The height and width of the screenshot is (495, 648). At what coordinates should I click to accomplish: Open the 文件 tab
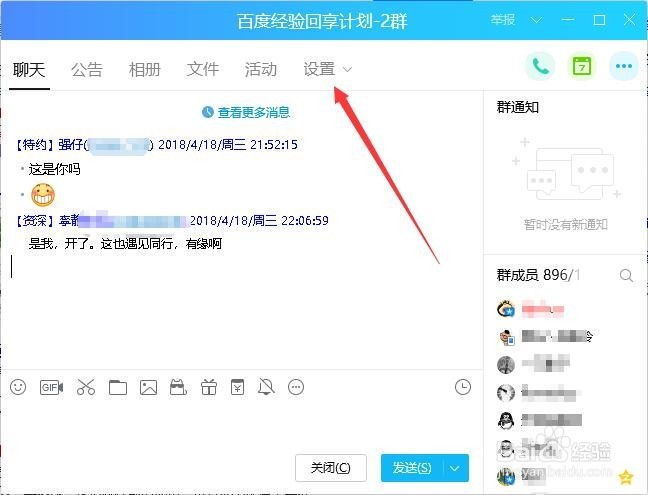tap(202, 69)
